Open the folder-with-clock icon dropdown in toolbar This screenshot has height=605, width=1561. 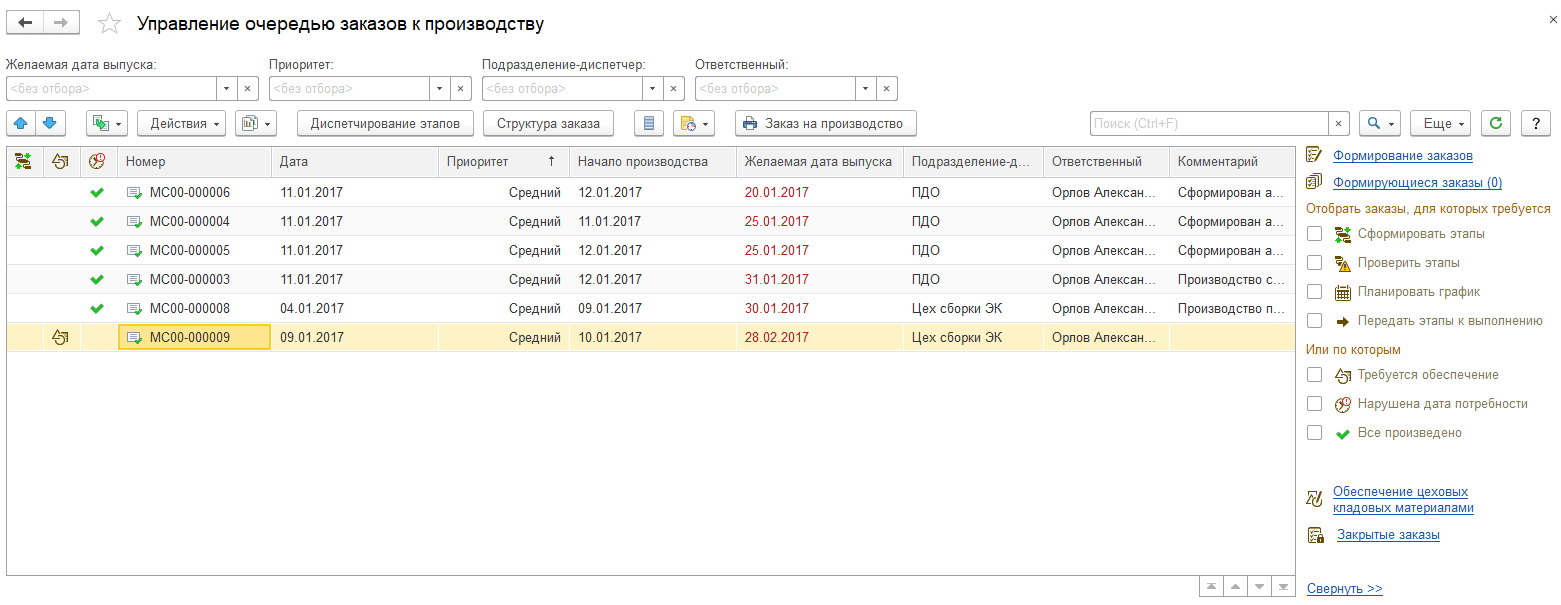click(694, 123)
